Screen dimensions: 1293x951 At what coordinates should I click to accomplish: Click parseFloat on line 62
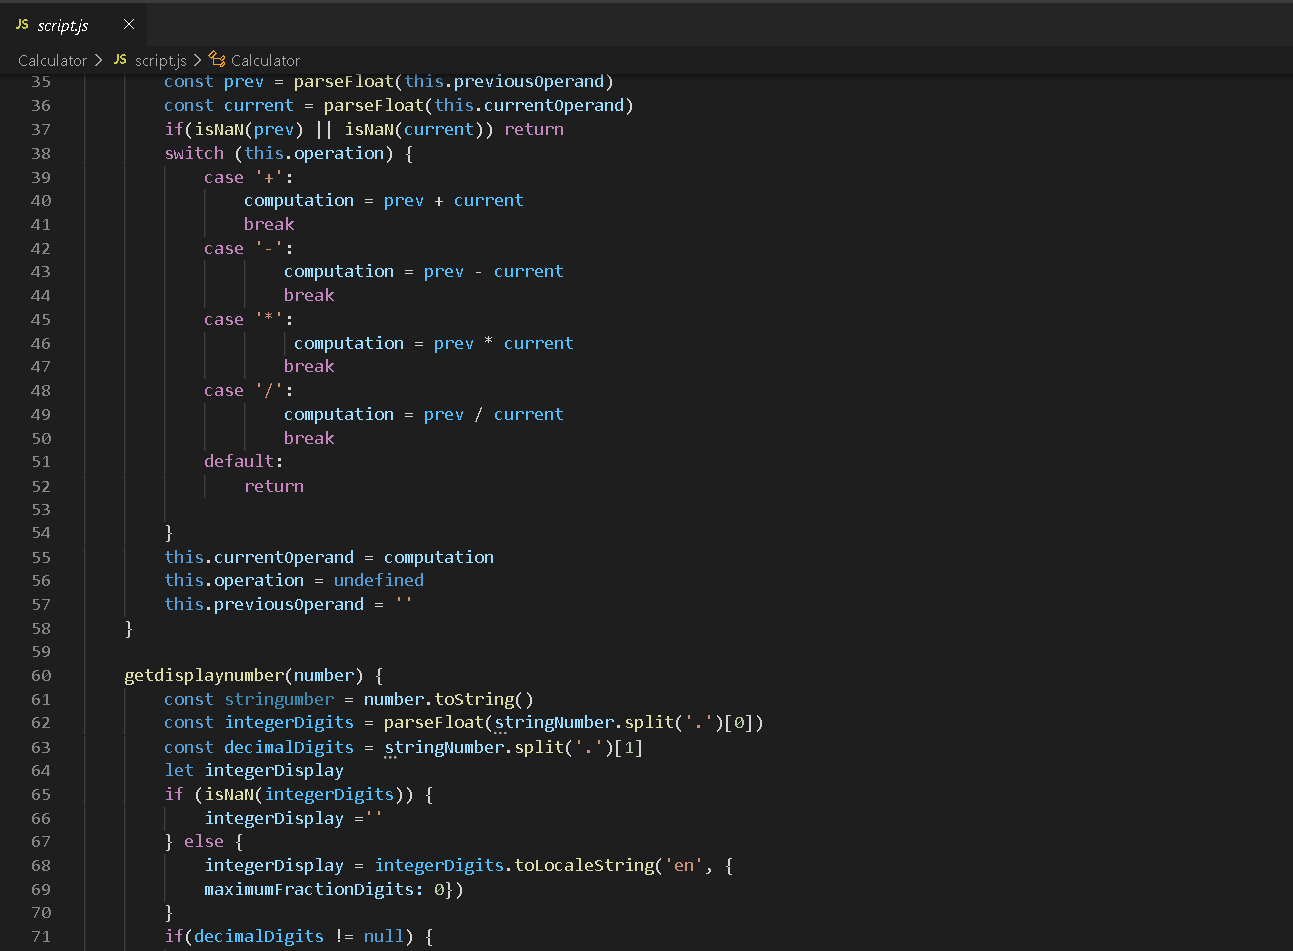point(434,722)
